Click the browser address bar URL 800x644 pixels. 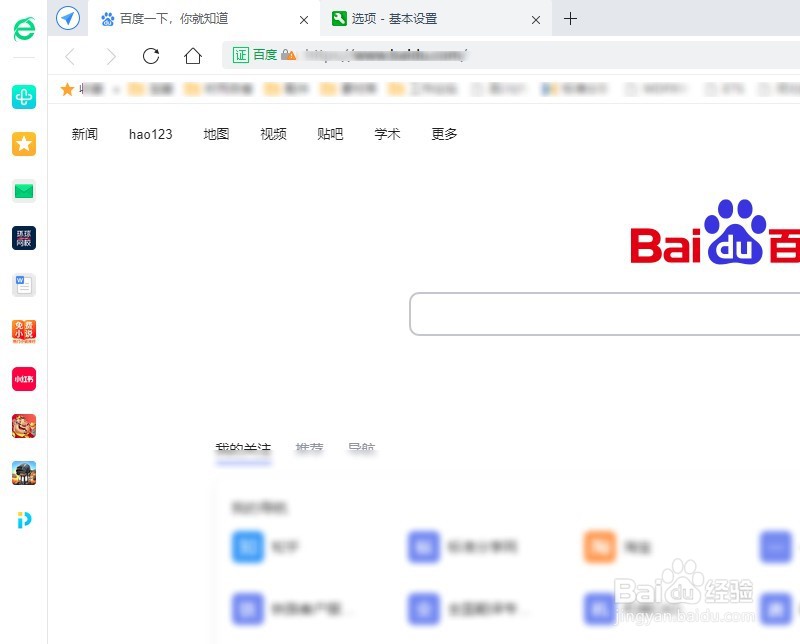click(x=385, y=55)
